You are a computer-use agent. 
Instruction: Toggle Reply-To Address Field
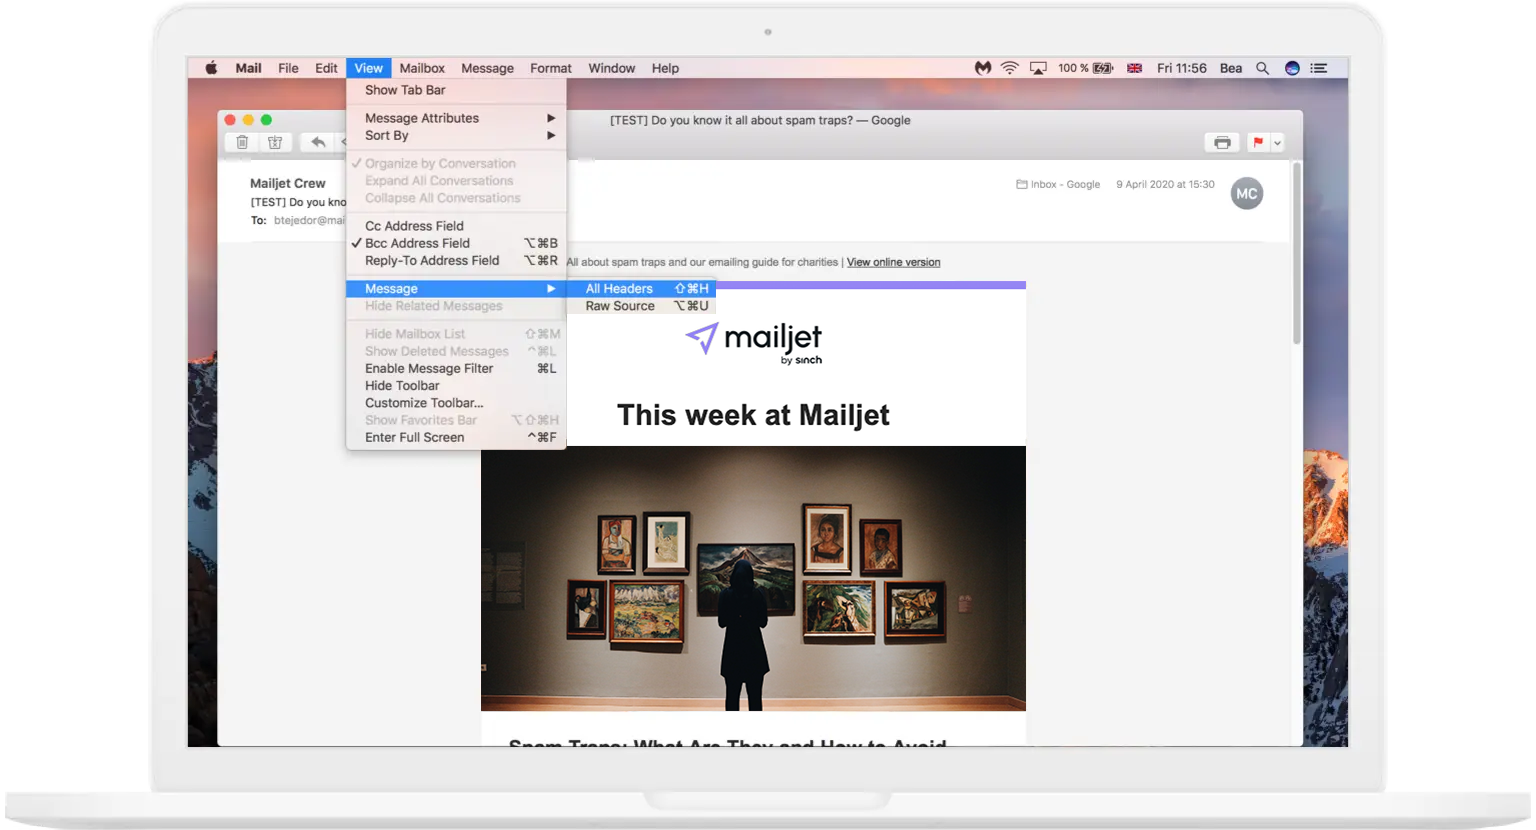[x=456, y=260]
